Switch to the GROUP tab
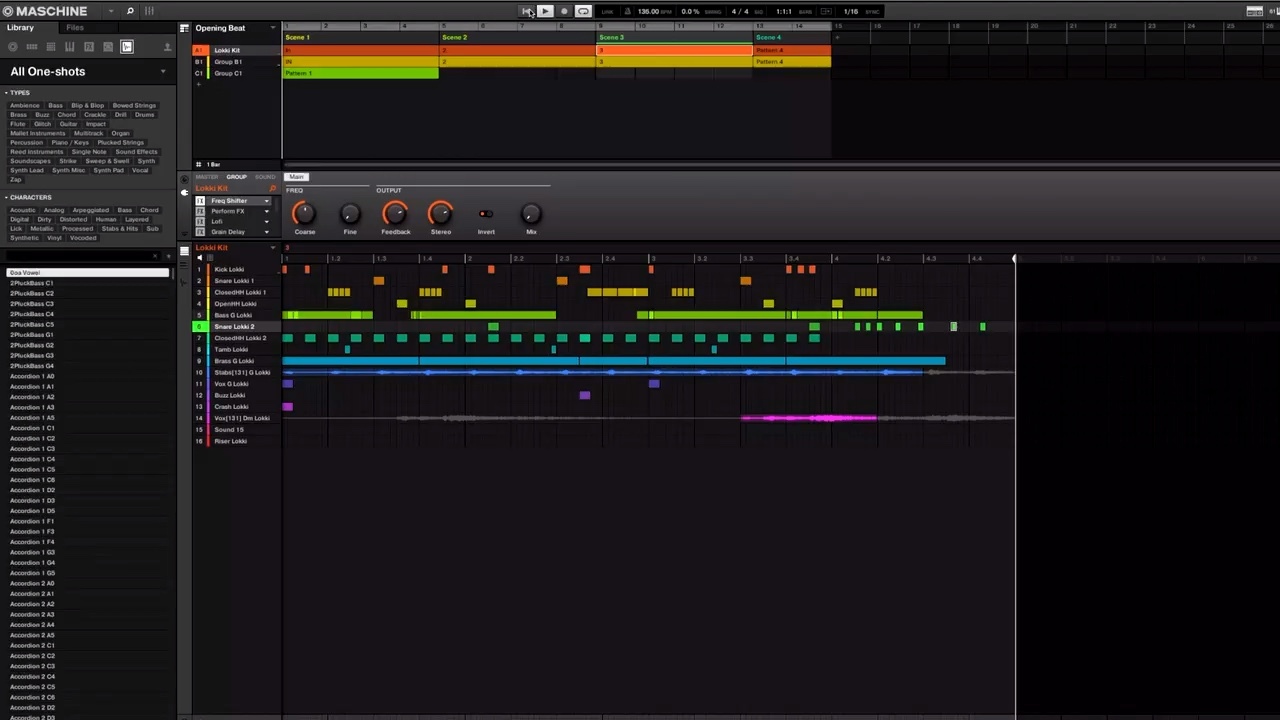 pos(236,177)
